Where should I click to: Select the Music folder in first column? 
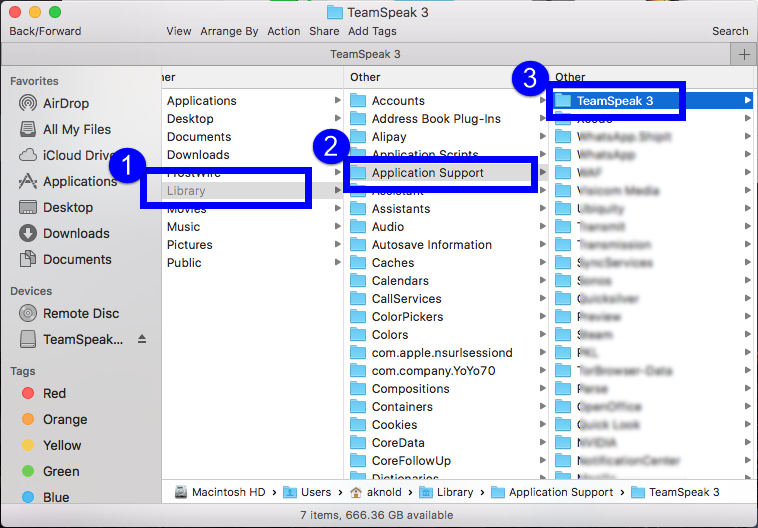point(252,227)
